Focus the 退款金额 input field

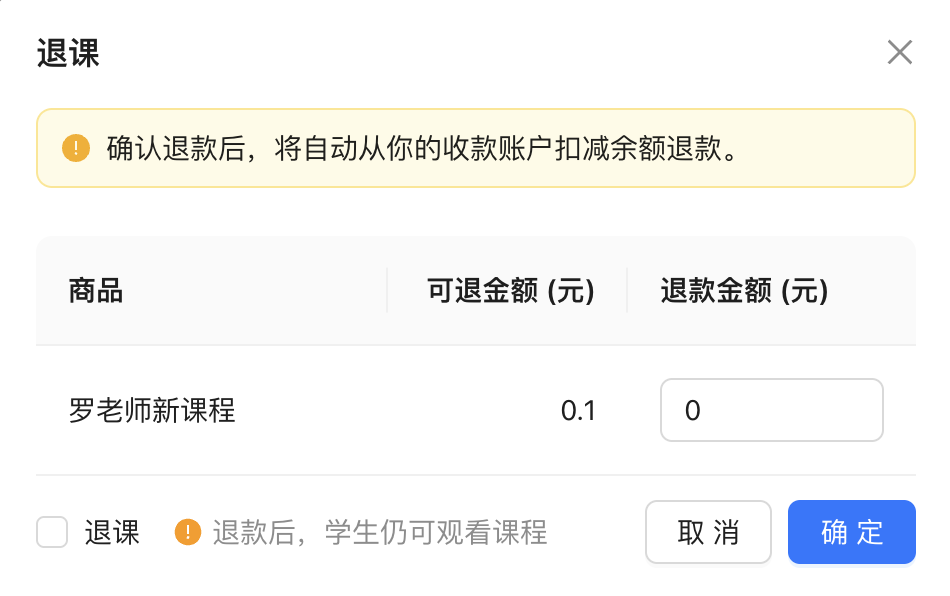pos(771,410)
